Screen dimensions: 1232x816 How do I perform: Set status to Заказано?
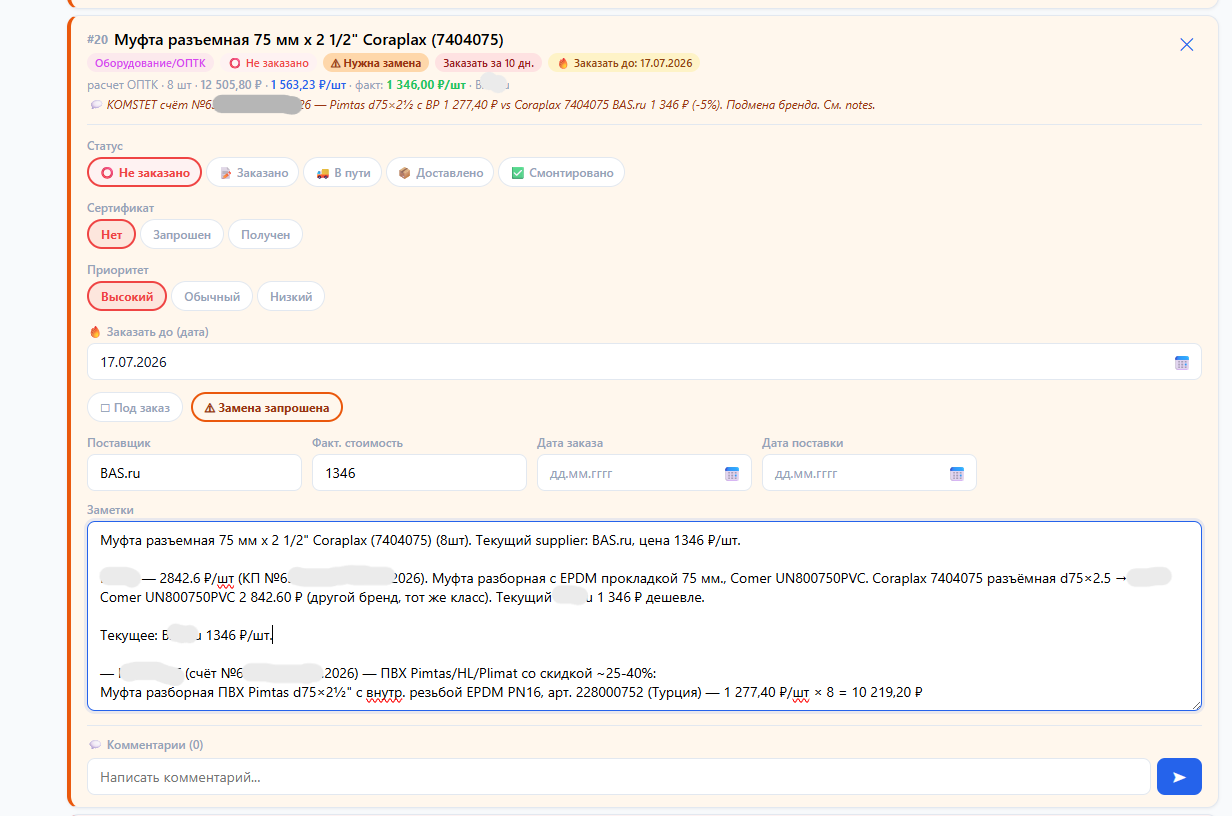point(255,173)
